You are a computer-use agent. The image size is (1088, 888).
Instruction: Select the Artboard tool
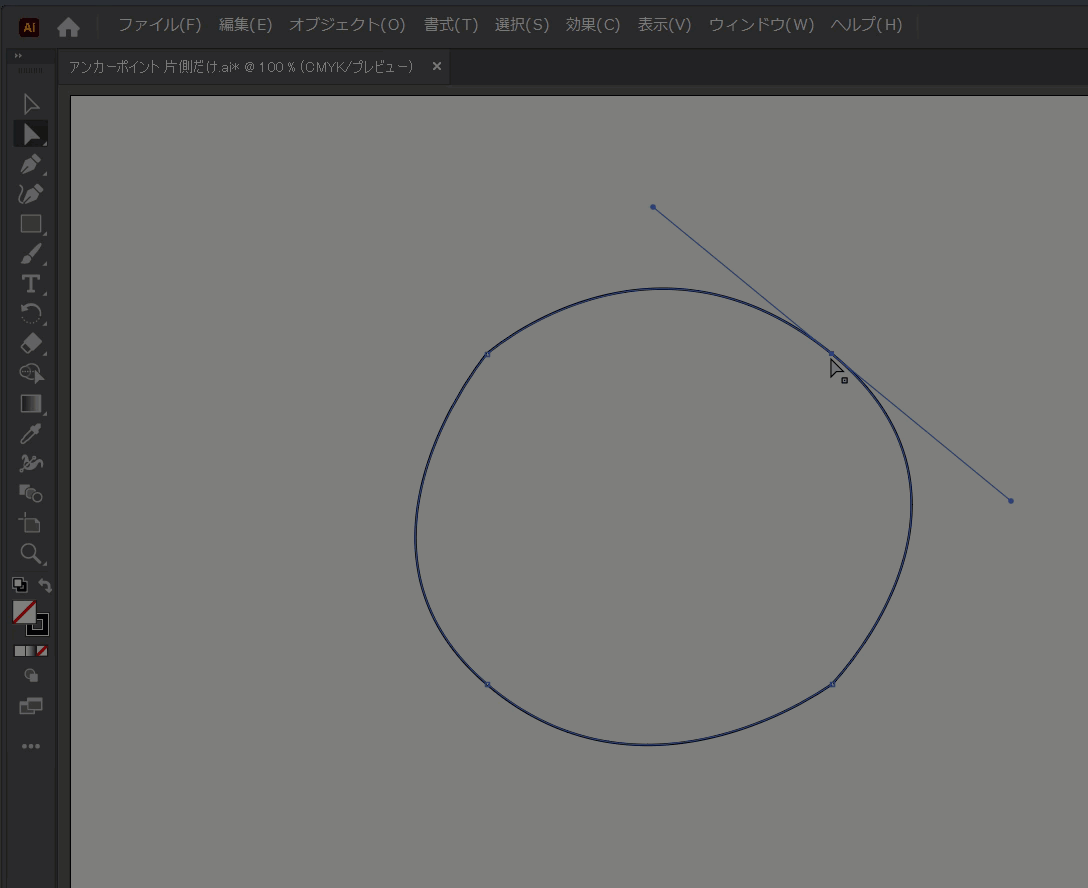tap(31, 523)
